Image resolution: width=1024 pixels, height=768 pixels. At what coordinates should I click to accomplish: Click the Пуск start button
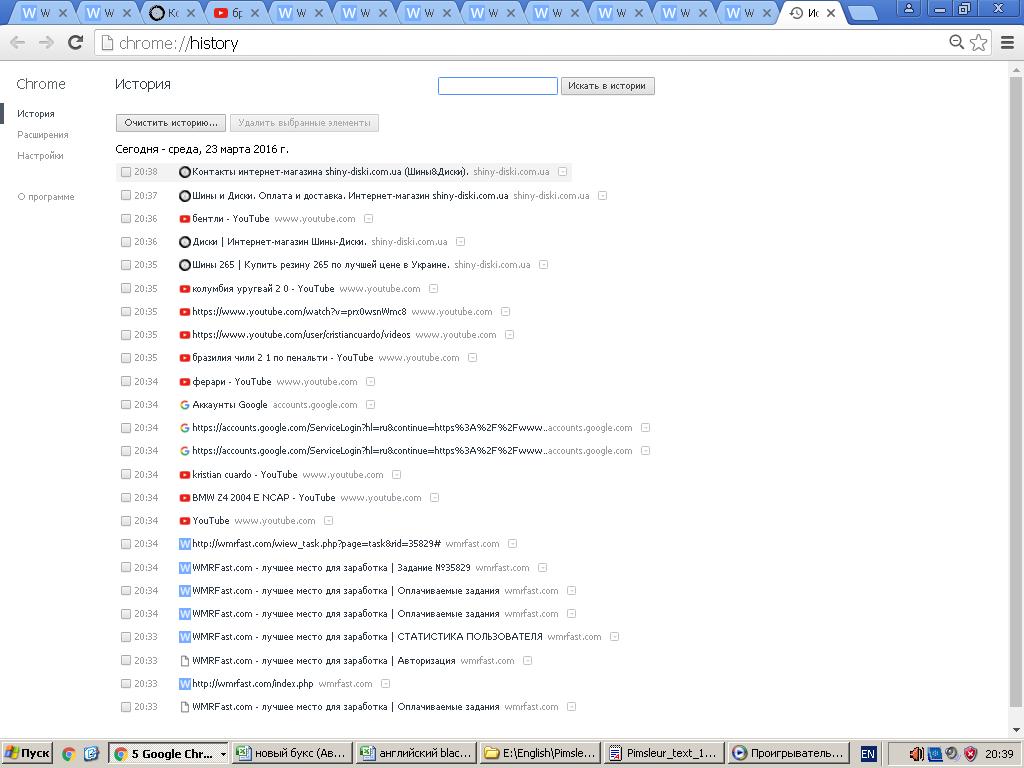(27, 754)
